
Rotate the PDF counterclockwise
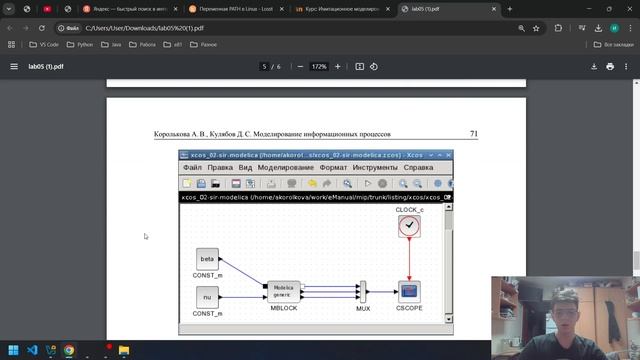[x=374, y=67]
